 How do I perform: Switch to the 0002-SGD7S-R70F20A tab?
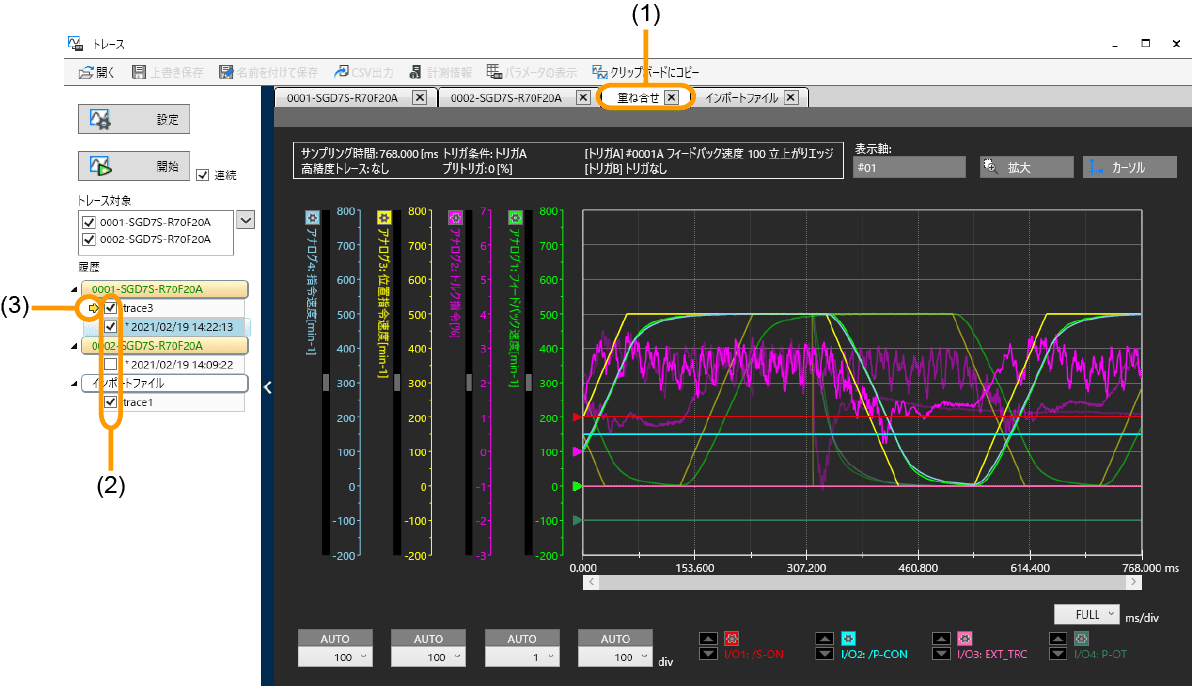(505, 97)
